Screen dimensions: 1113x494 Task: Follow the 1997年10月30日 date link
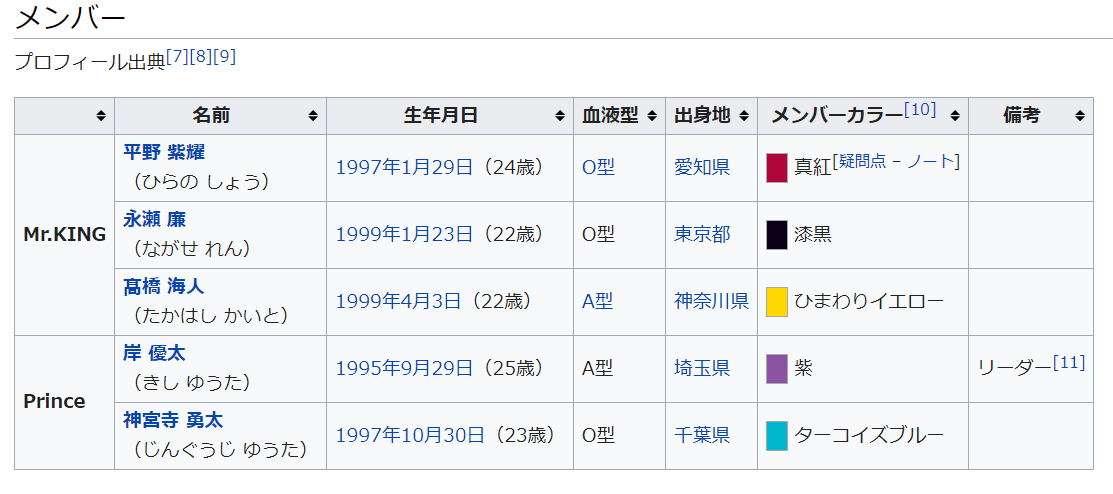click(x=410, y=434)
